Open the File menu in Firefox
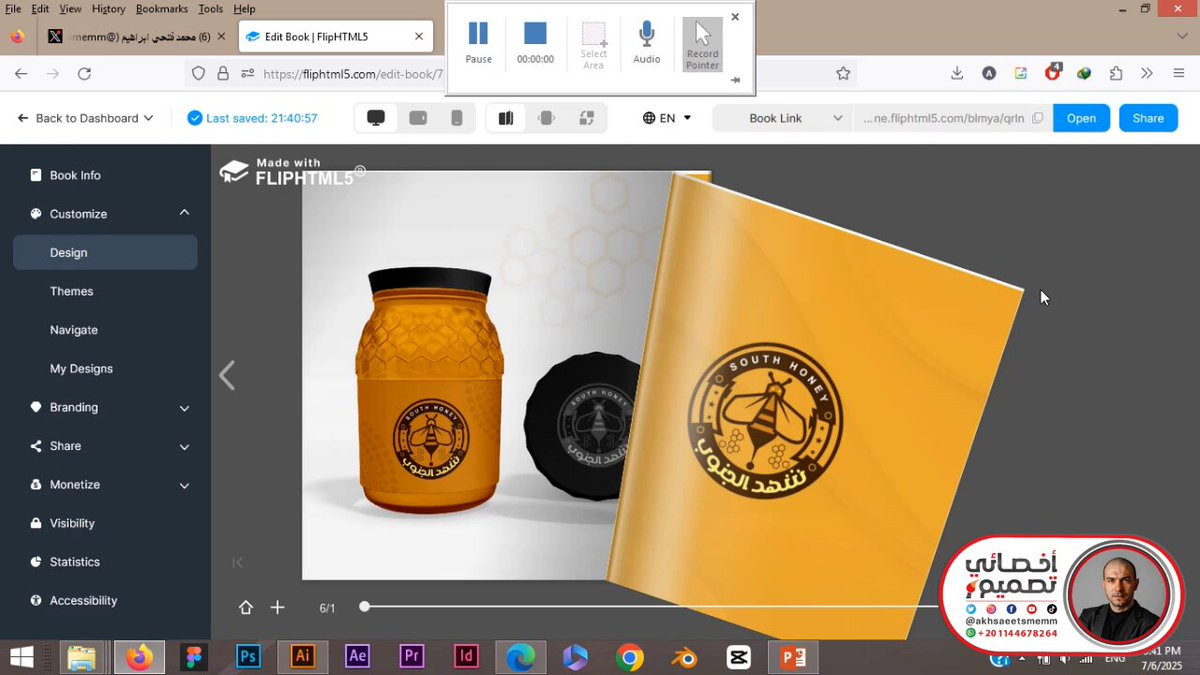 click(13, 9)
